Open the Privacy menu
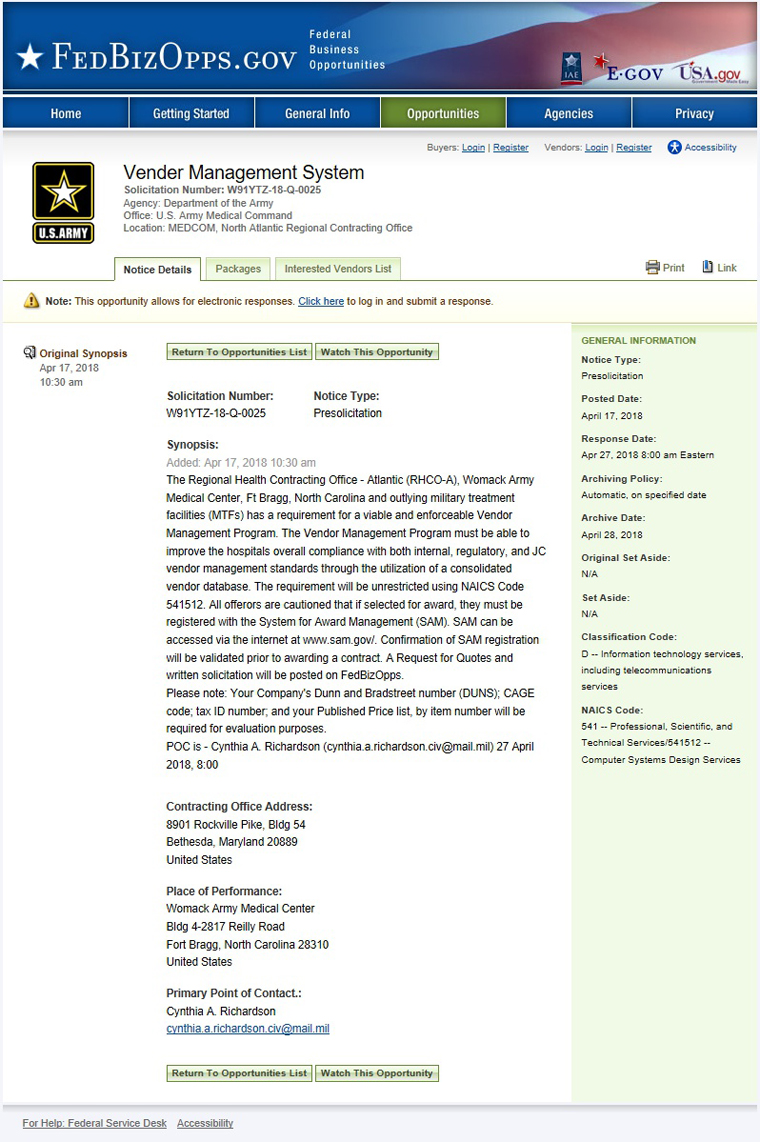 (694, 114)
